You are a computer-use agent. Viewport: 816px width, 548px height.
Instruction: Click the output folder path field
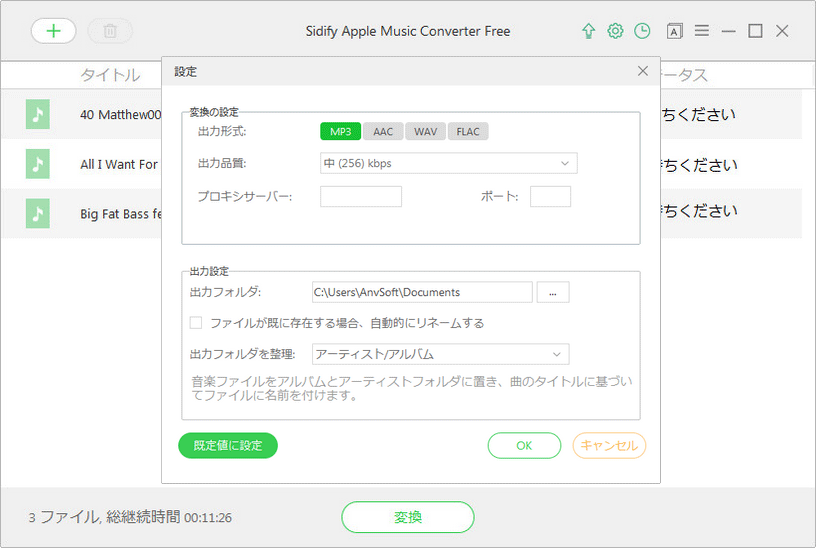point(422,292)
